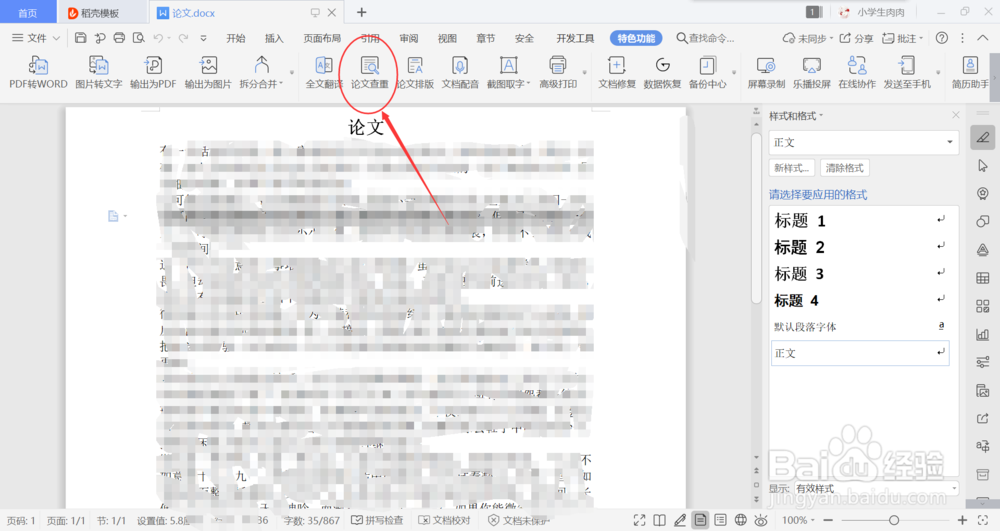Click the zoom out minus button

click(828, 520)
